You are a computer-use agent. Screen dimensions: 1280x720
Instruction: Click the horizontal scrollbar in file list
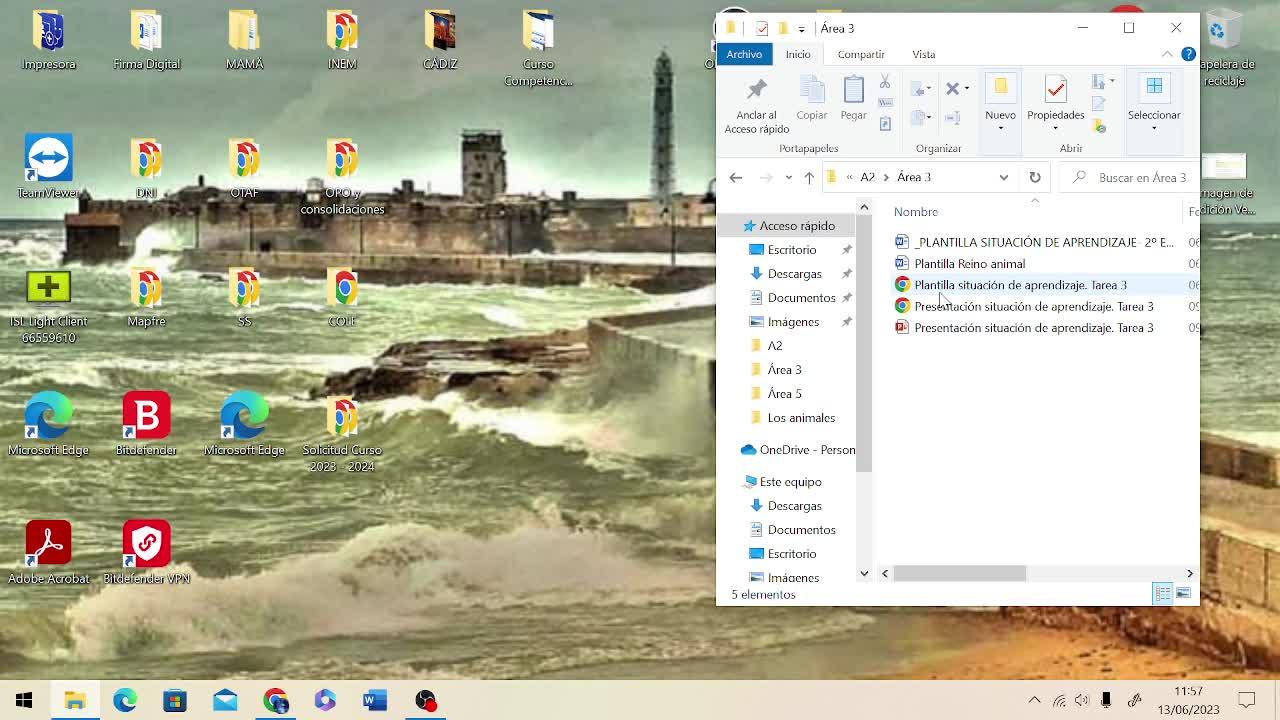coord(959,574)
